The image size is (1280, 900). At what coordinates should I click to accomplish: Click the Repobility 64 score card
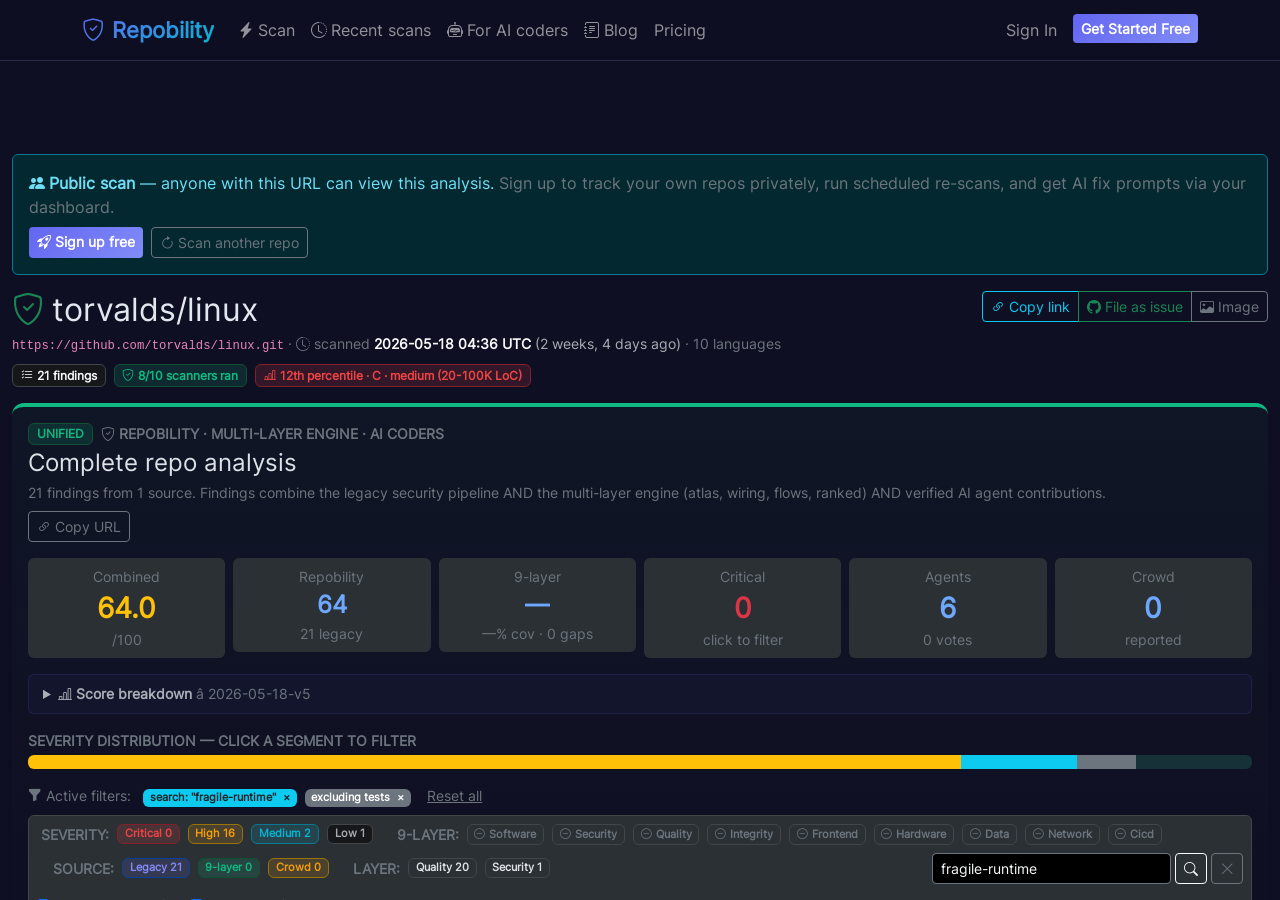[x=332, y=605]
